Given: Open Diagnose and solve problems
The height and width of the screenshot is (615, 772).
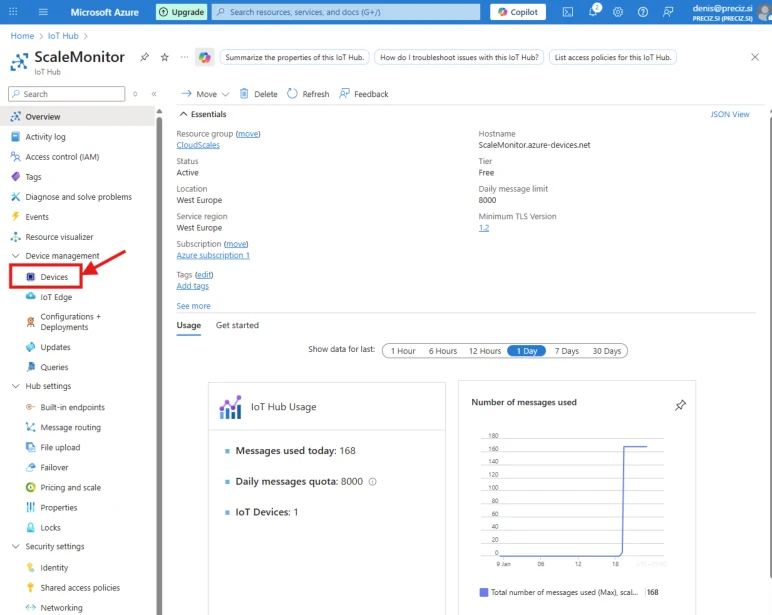Looking at the screenshot, I should [79, 197].
